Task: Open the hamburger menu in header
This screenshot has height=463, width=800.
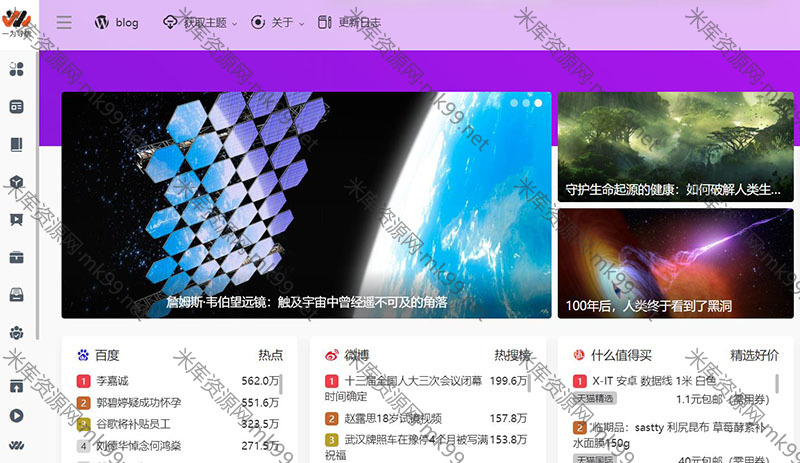Action: point(64,22)
